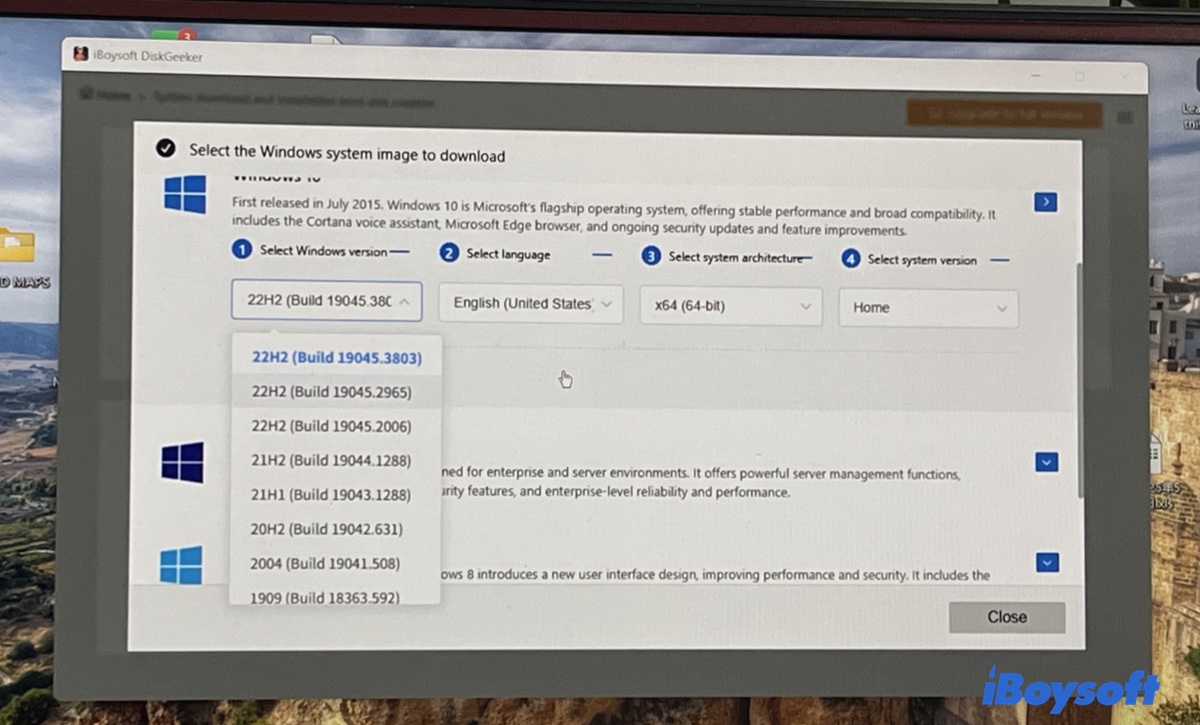
Task: Open the English (United States) language dropdown
Action: point(531,303)
